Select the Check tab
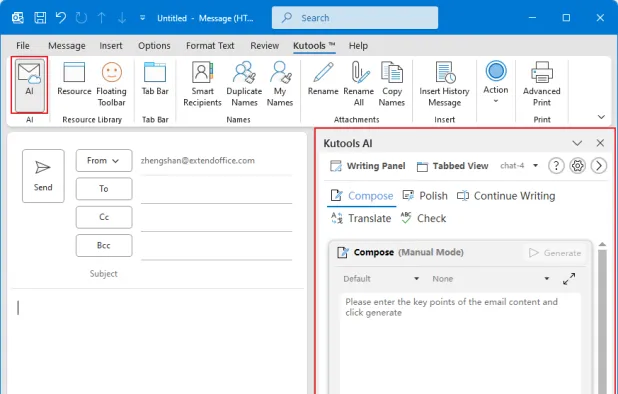The width and height of the screenshot is (618, 394). click(423, 218)
